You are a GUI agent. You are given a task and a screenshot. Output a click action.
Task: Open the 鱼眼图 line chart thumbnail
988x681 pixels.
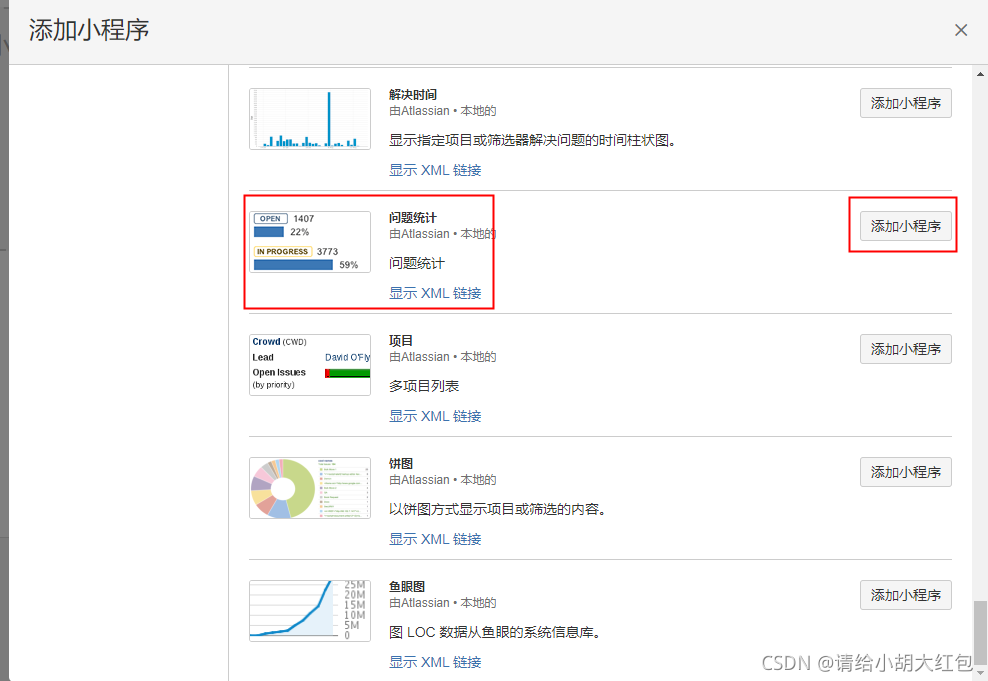(310, 610)
